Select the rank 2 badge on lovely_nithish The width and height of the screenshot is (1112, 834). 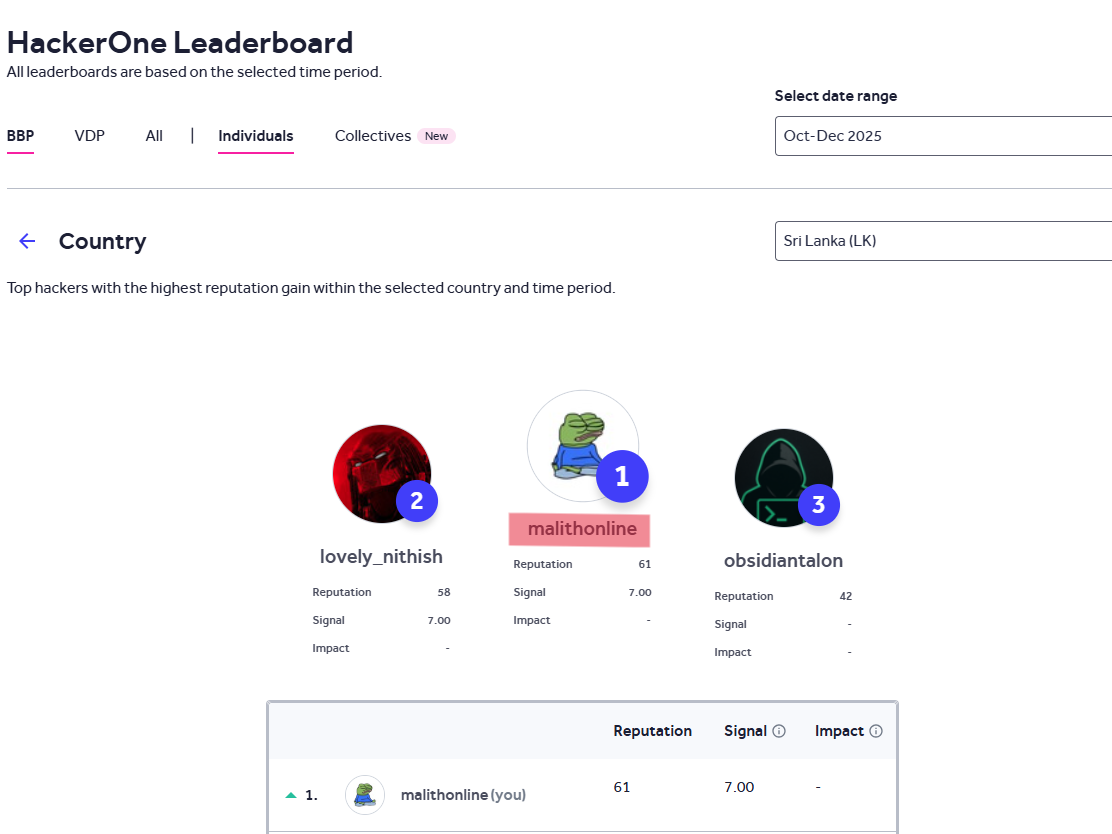pyautogui.click(x=417, y=500)
